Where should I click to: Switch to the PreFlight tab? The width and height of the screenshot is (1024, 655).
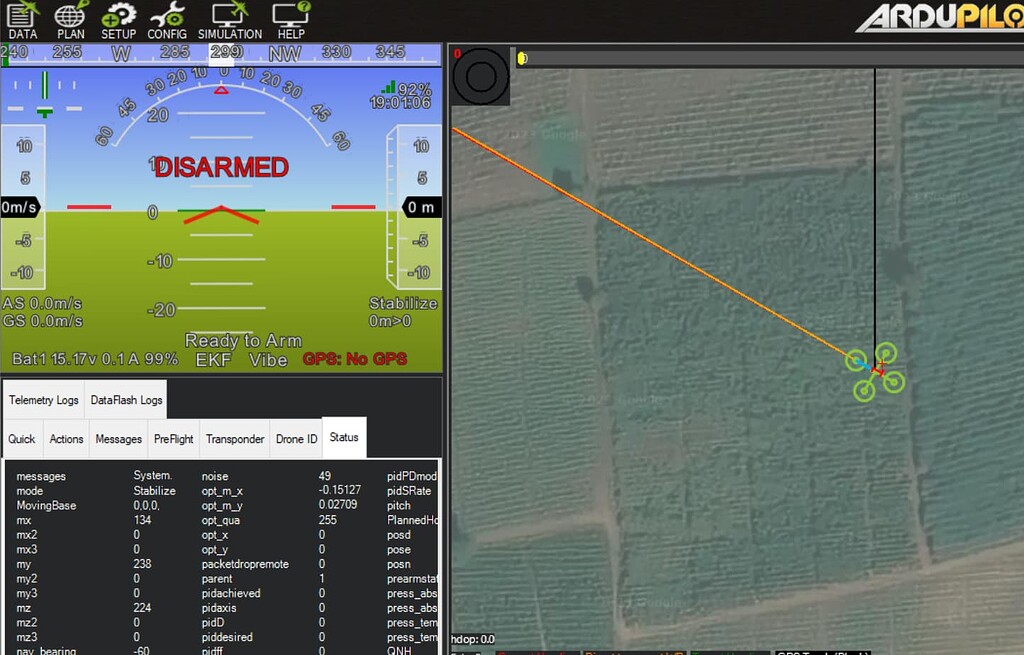point(173,438)
